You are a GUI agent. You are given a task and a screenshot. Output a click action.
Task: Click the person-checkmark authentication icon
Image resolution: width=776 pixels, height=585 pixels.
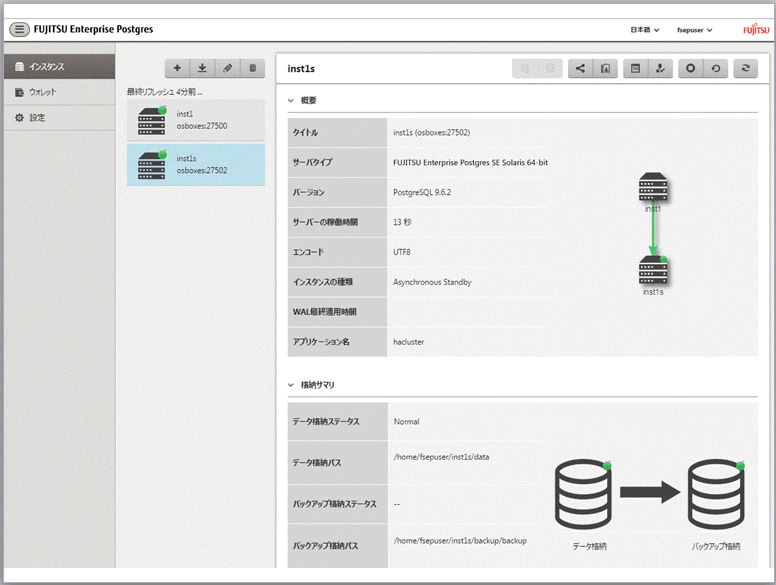point(660,68)
